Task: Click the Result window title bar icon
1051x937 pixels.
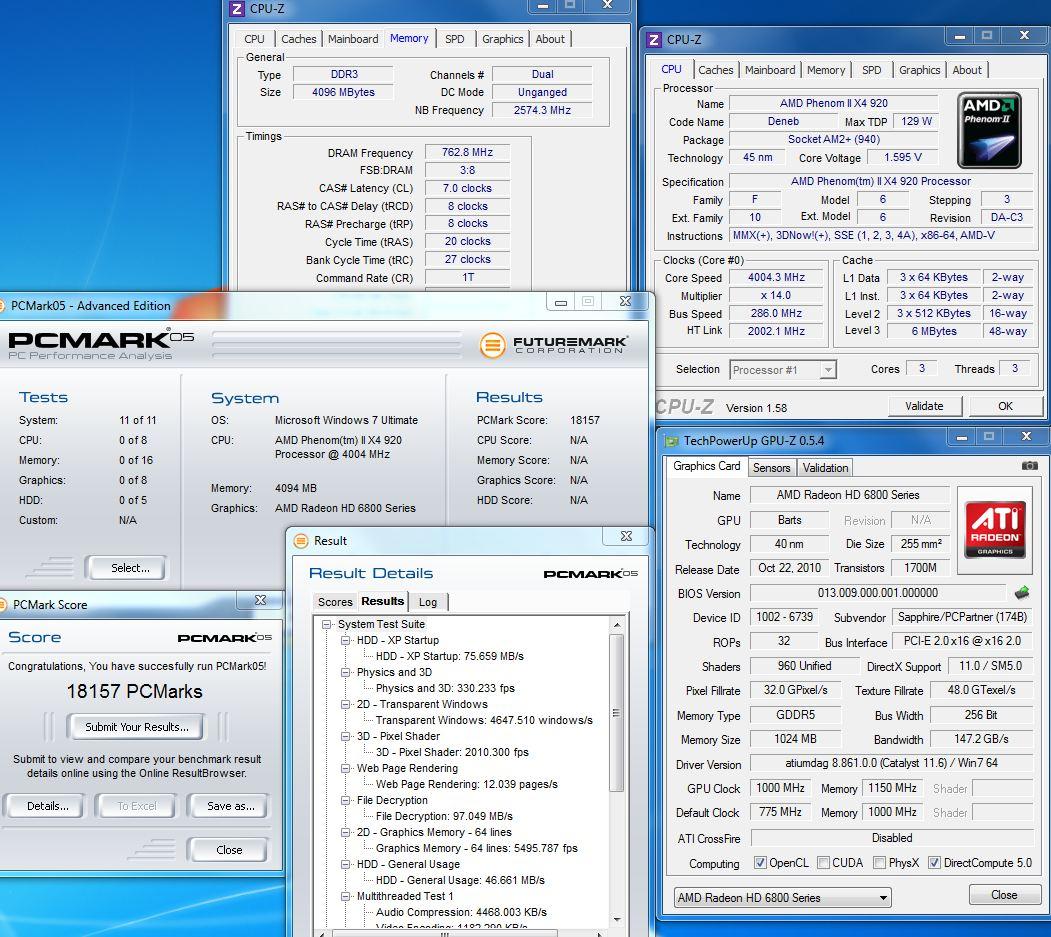Action: coord(301,540)
